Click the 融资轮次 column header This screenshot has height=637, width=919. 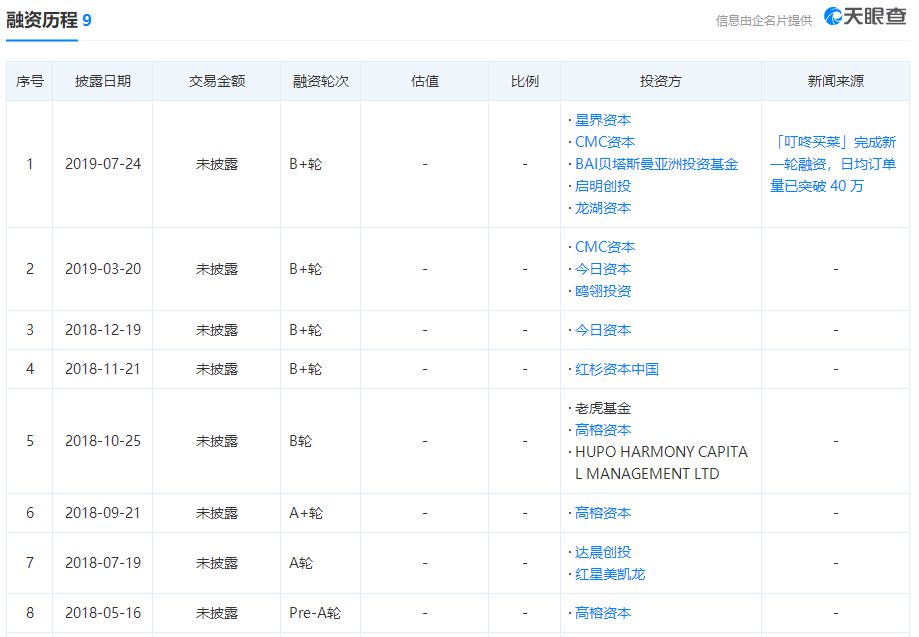(321, 81)
